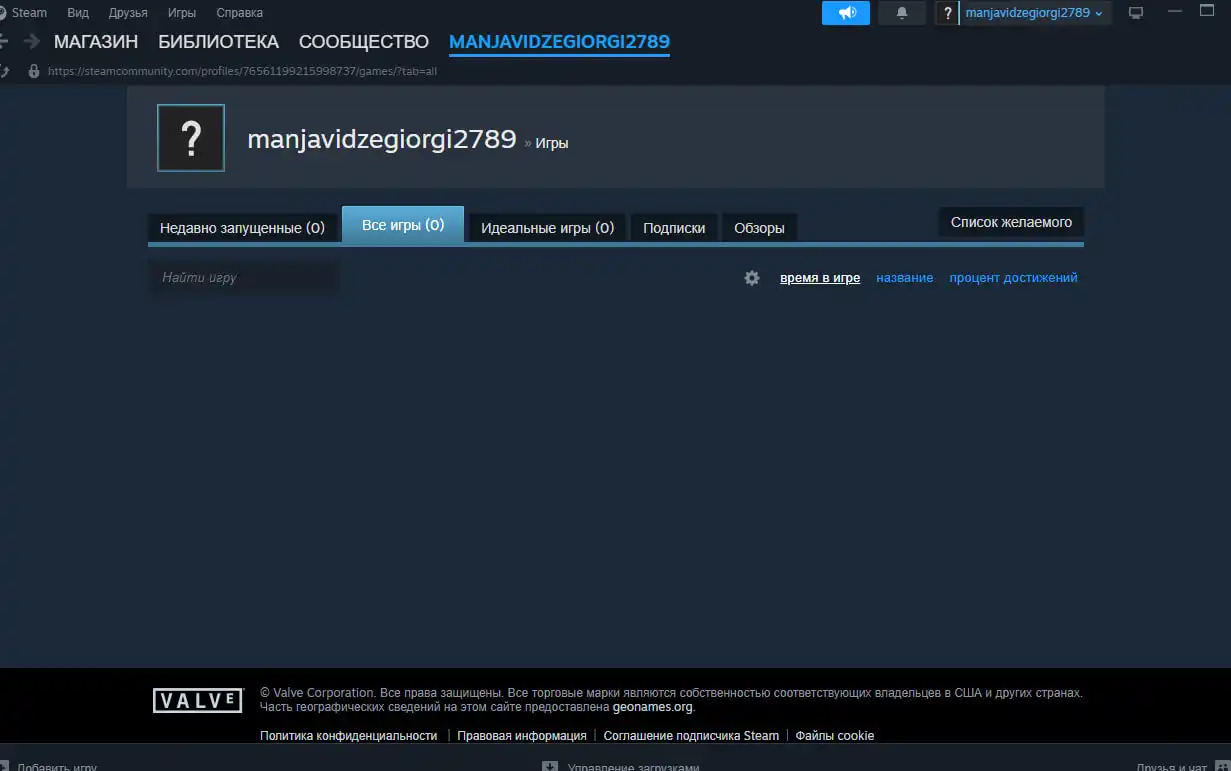
Task: Go forward with the navigation arrow
Action: coord(32,41)
